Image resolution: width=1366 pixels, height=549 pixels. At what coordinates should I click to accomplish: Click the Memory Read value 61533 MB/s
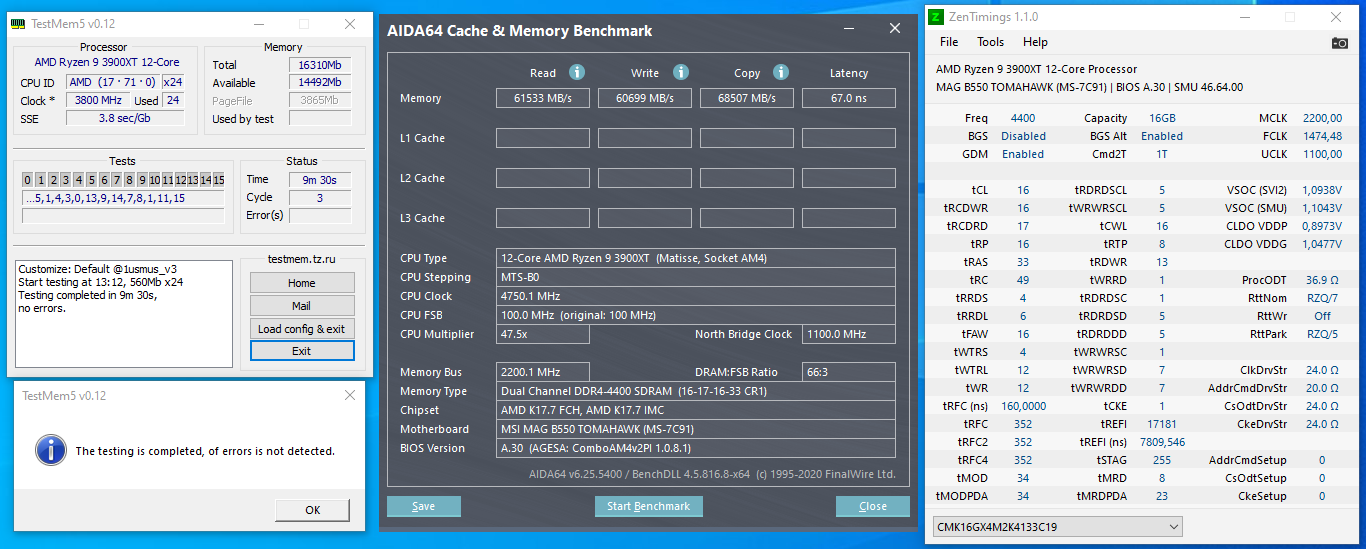(544, 98)
